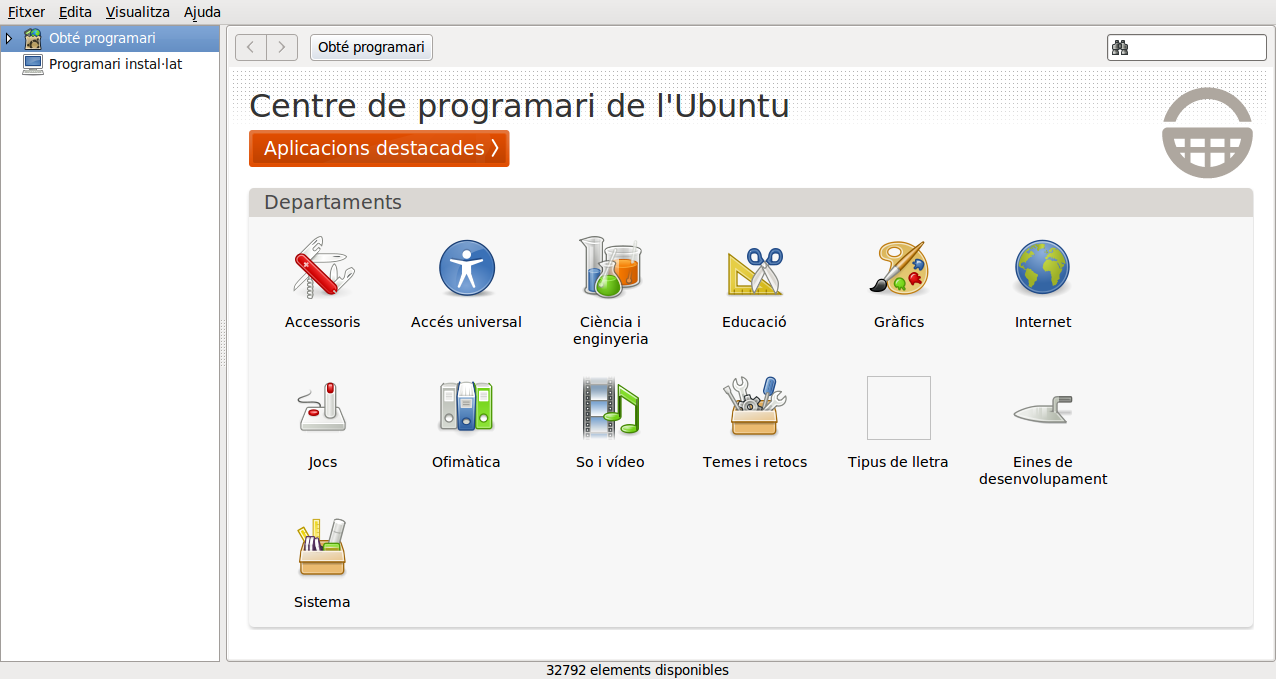Open the Visualitza menu

pos(137,12)
